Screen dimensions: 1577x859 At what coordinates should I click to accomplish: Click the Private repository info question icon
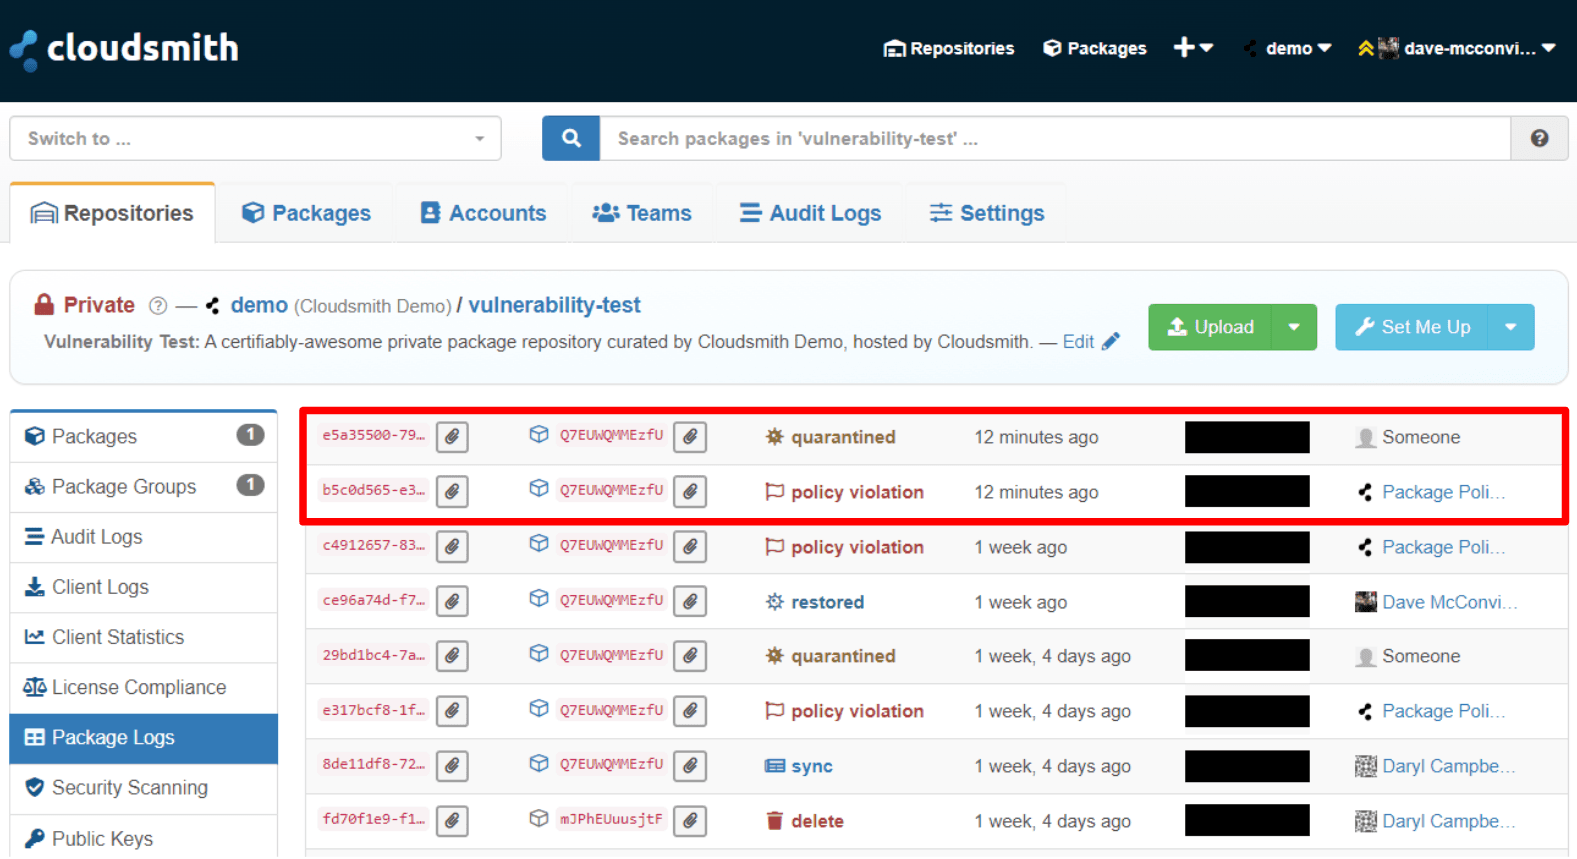pyautogui.click(x=158, y=306)
